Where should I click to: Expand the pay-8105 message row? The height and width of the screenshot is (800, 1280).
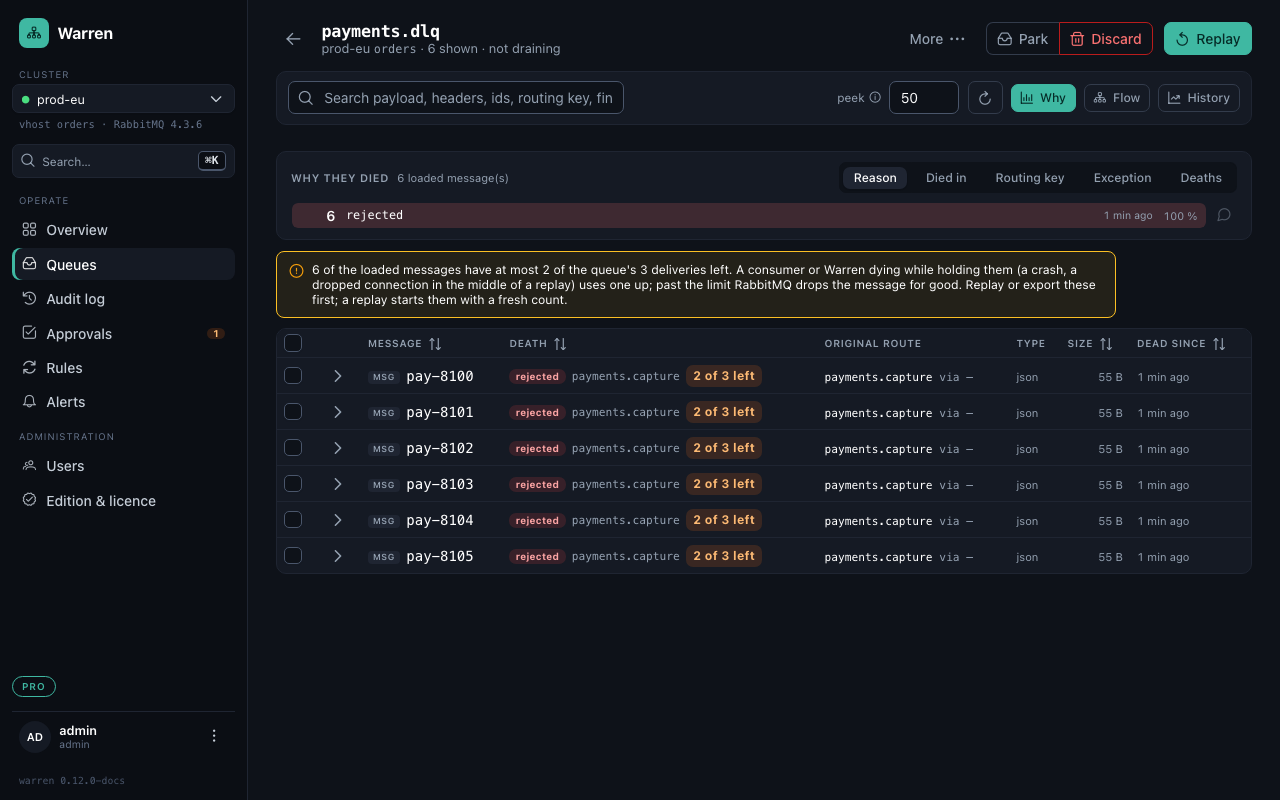(338, 556)
